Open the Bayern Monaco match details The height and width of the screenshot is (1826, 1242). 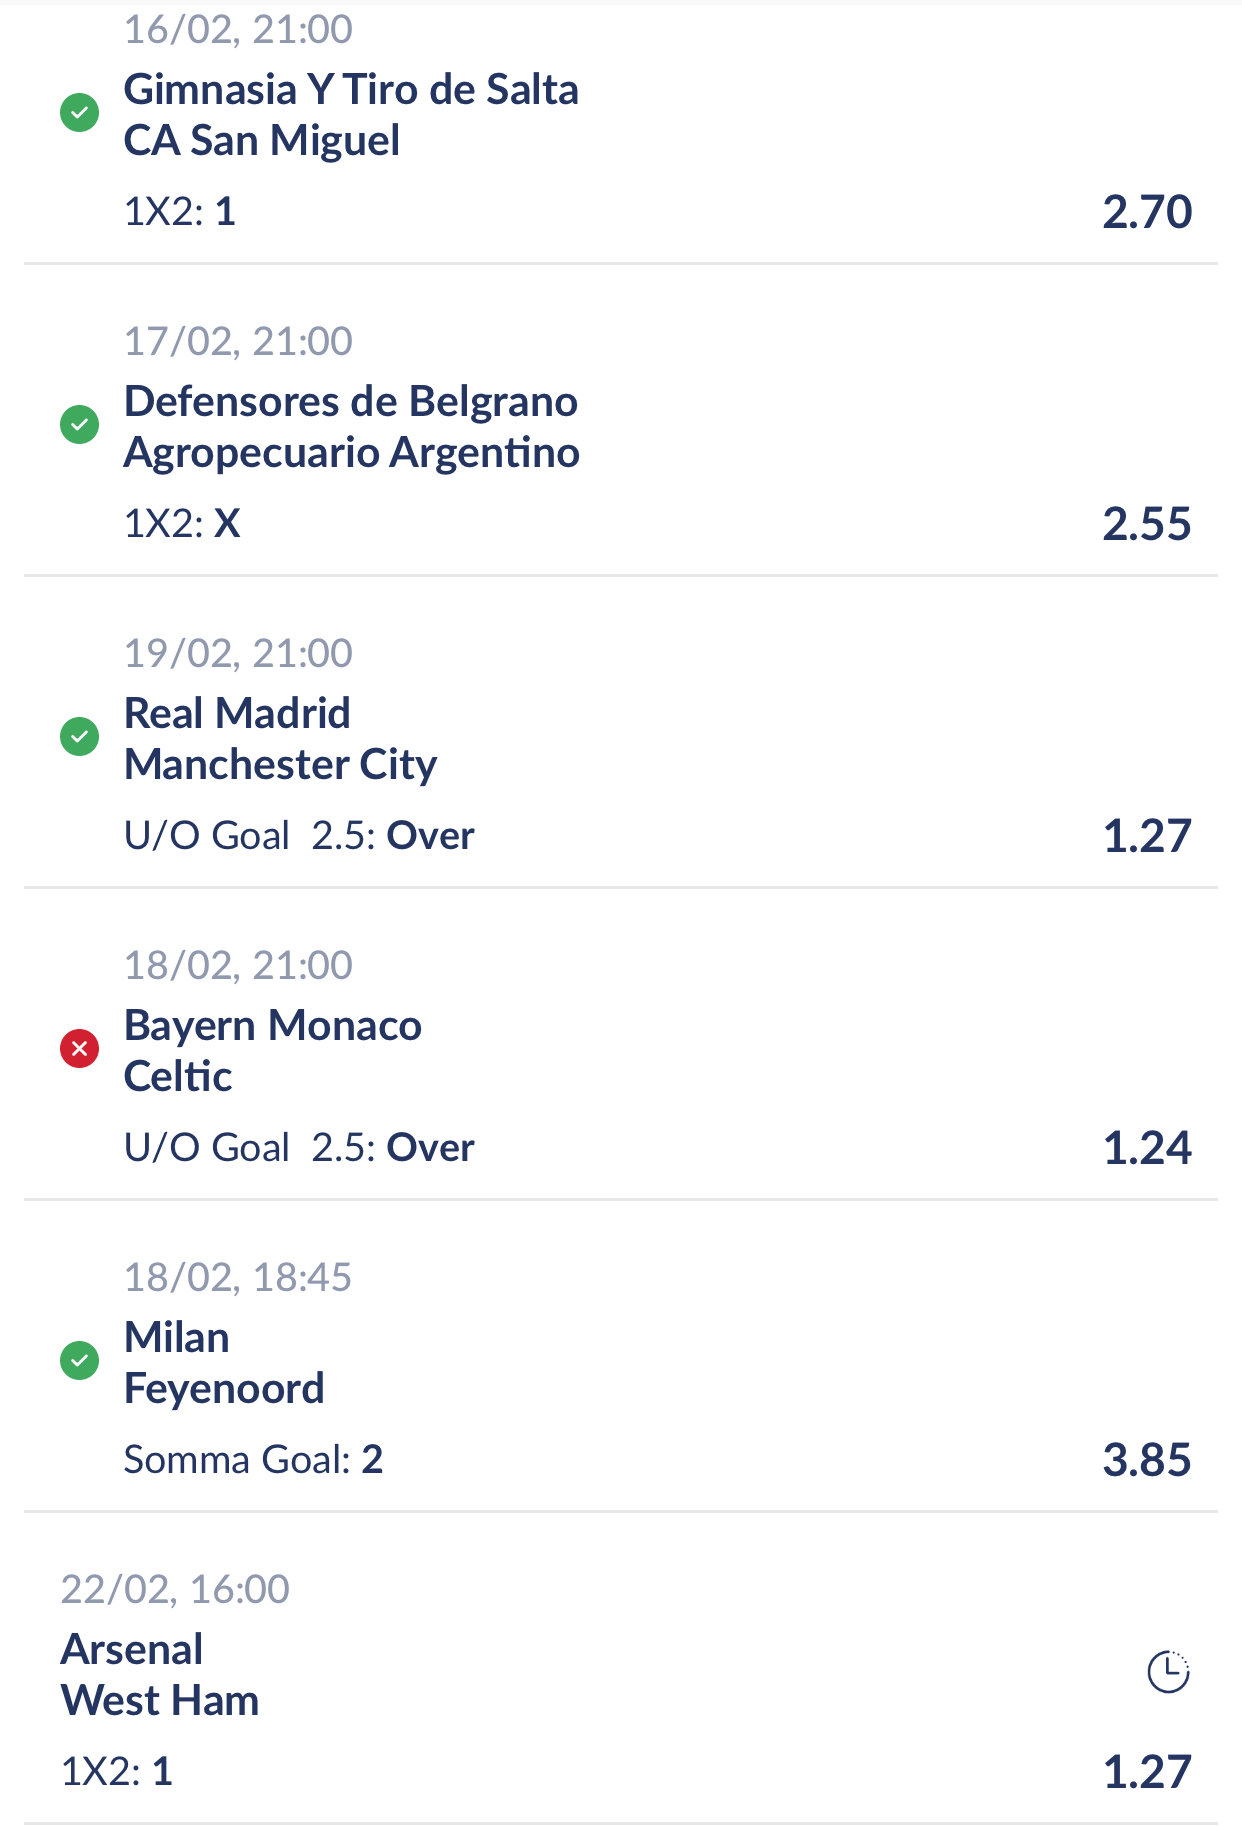(x=272, y=1026)
